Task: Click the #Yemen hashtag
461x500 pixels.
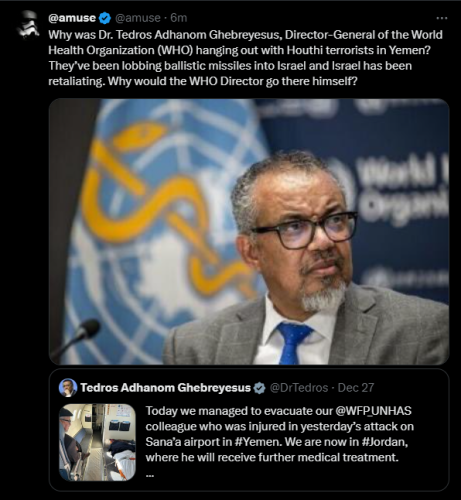Action: pyautogui.click(x=257, y=442)
